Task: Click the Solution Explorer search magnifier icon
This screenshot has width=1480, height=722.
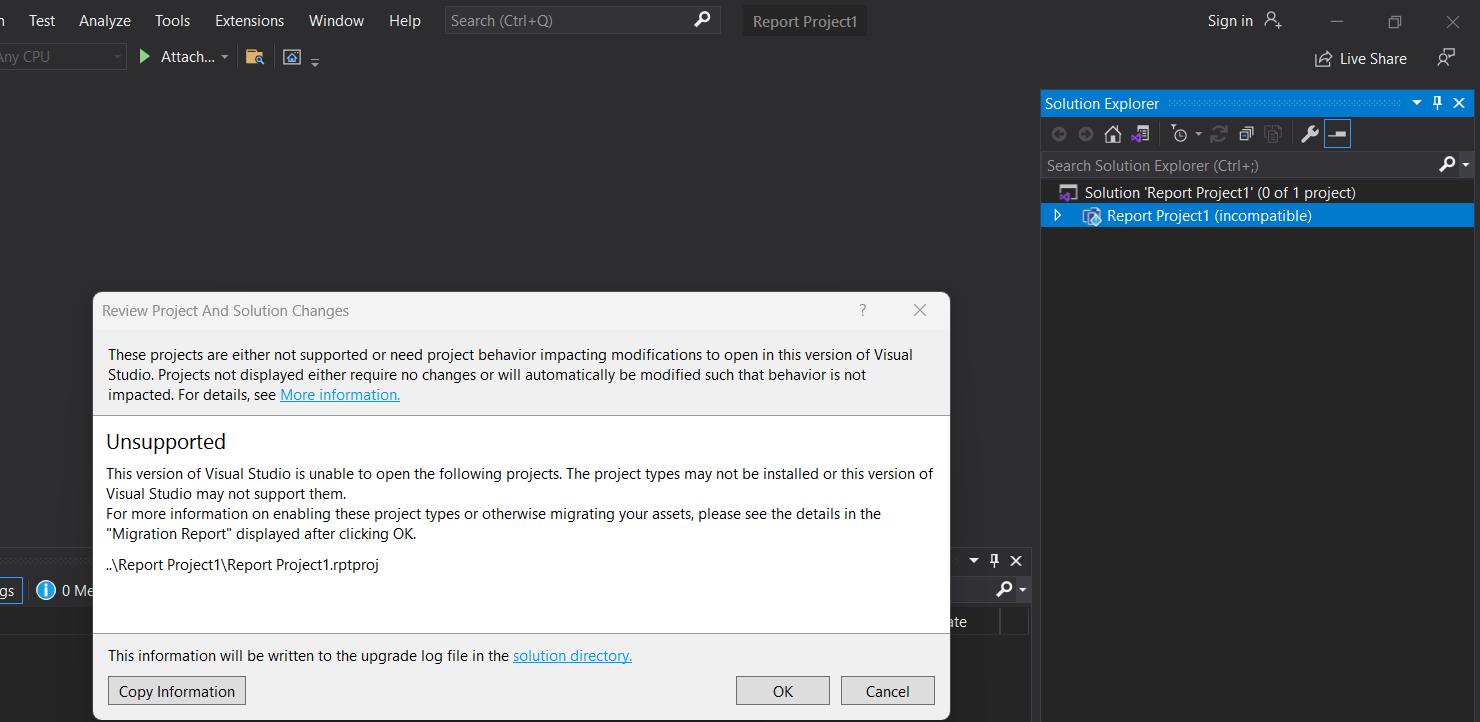Action: tap(1447, 165)
